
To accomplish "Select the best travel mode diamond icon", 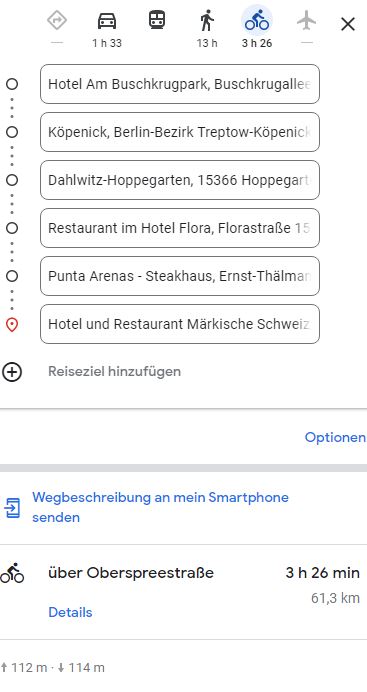I will pos(57,21).
